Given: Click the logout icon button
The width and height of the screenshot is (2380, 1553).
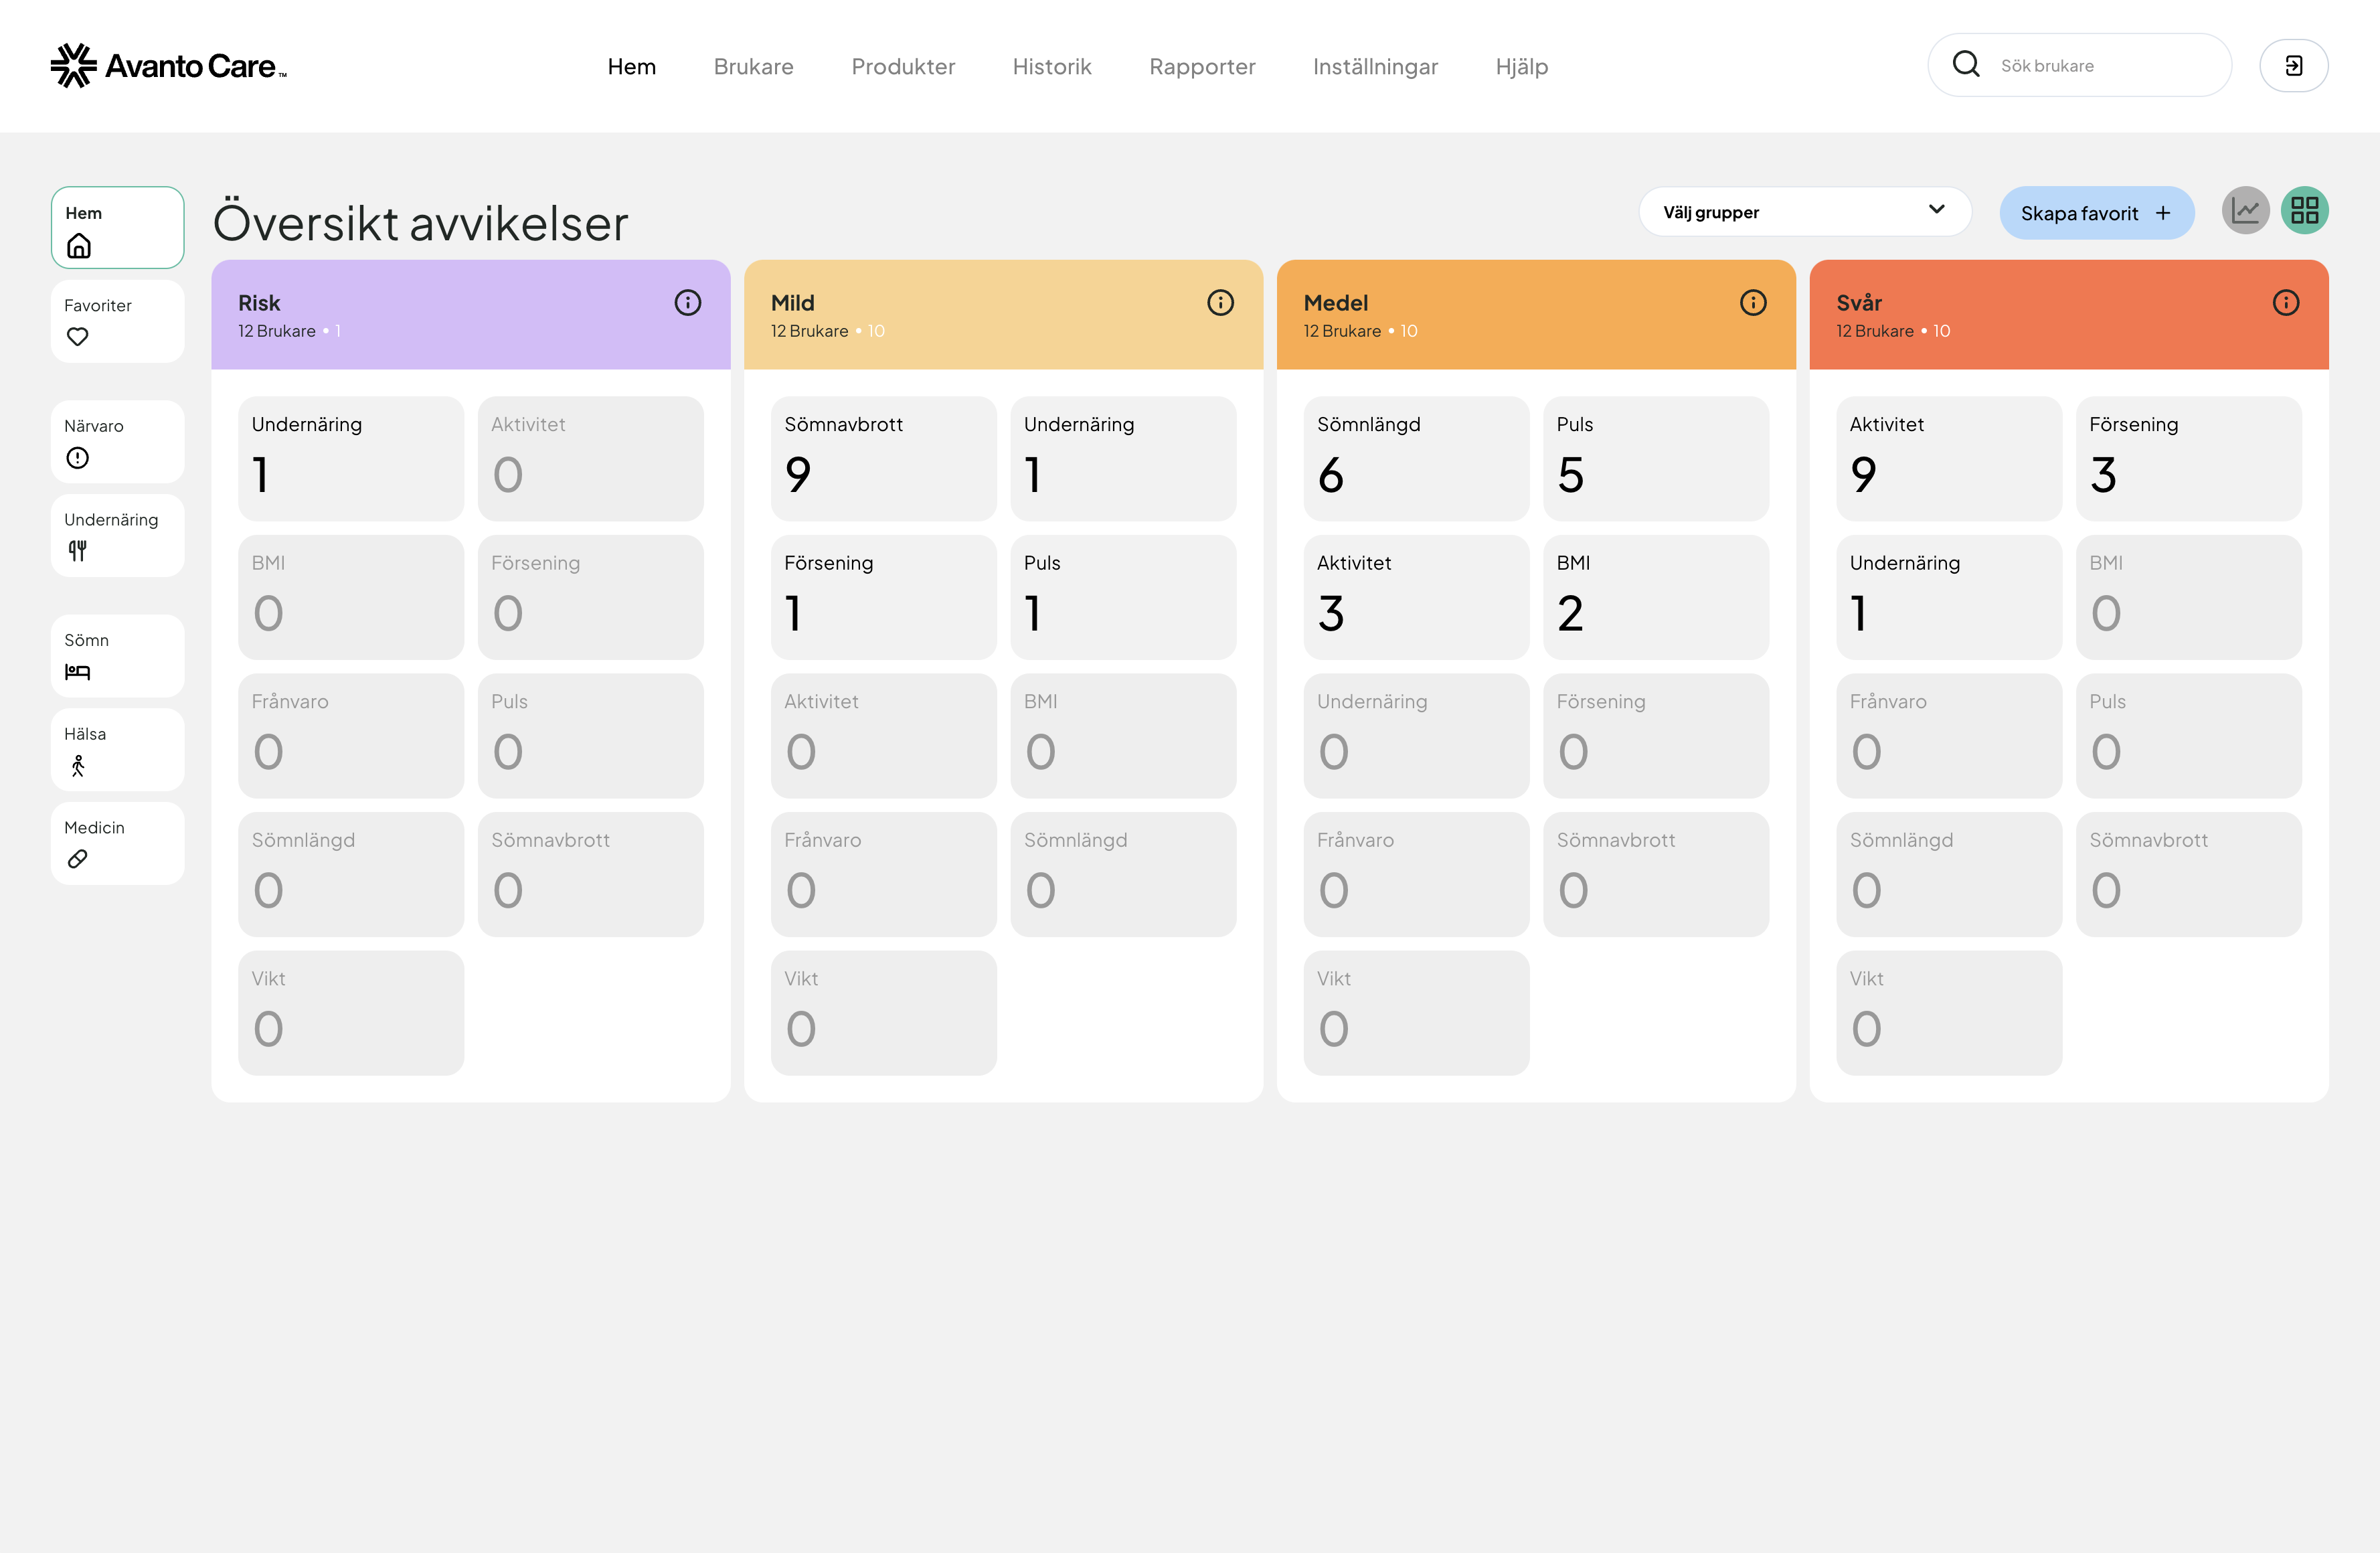Looking at the screenshot, I should tap(2294, 66).
